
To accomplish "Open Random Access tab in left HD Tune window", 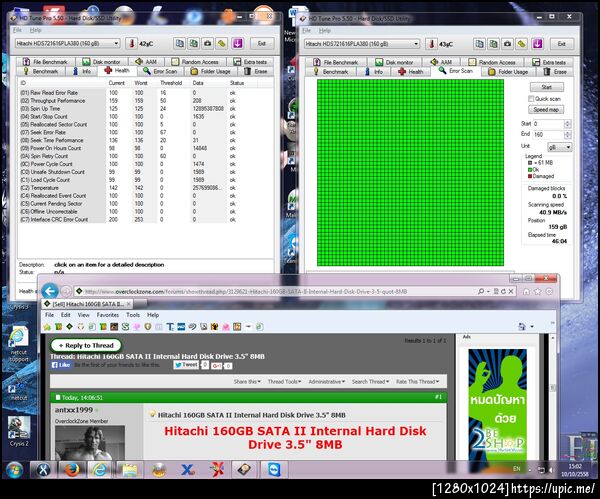I will (195, 62).
